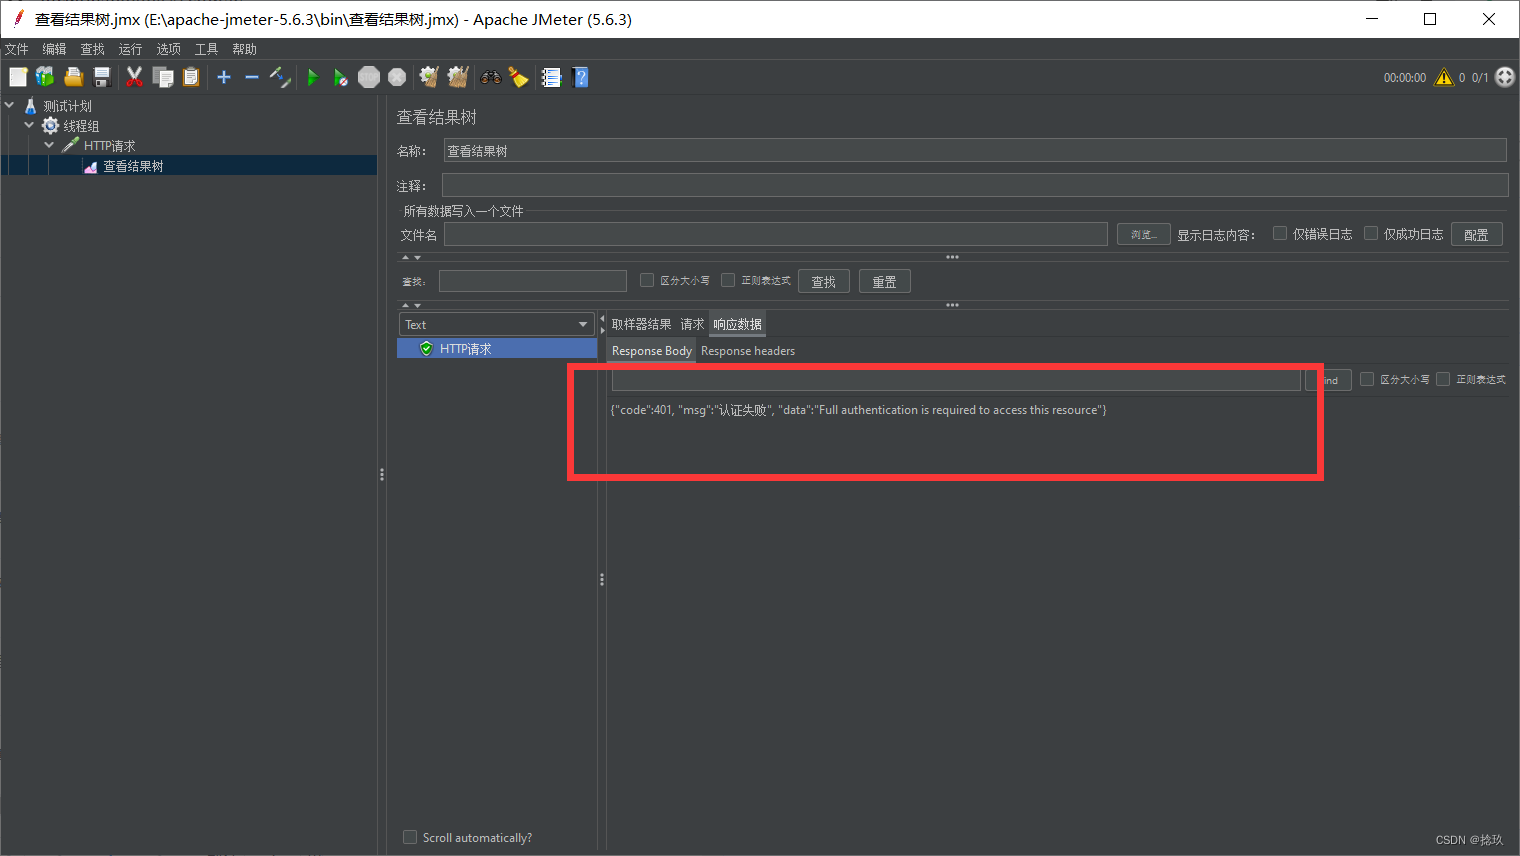Clear results with the single broom icon
The height and width of the screenshot is (856, 1520).
tap(429, 77)
